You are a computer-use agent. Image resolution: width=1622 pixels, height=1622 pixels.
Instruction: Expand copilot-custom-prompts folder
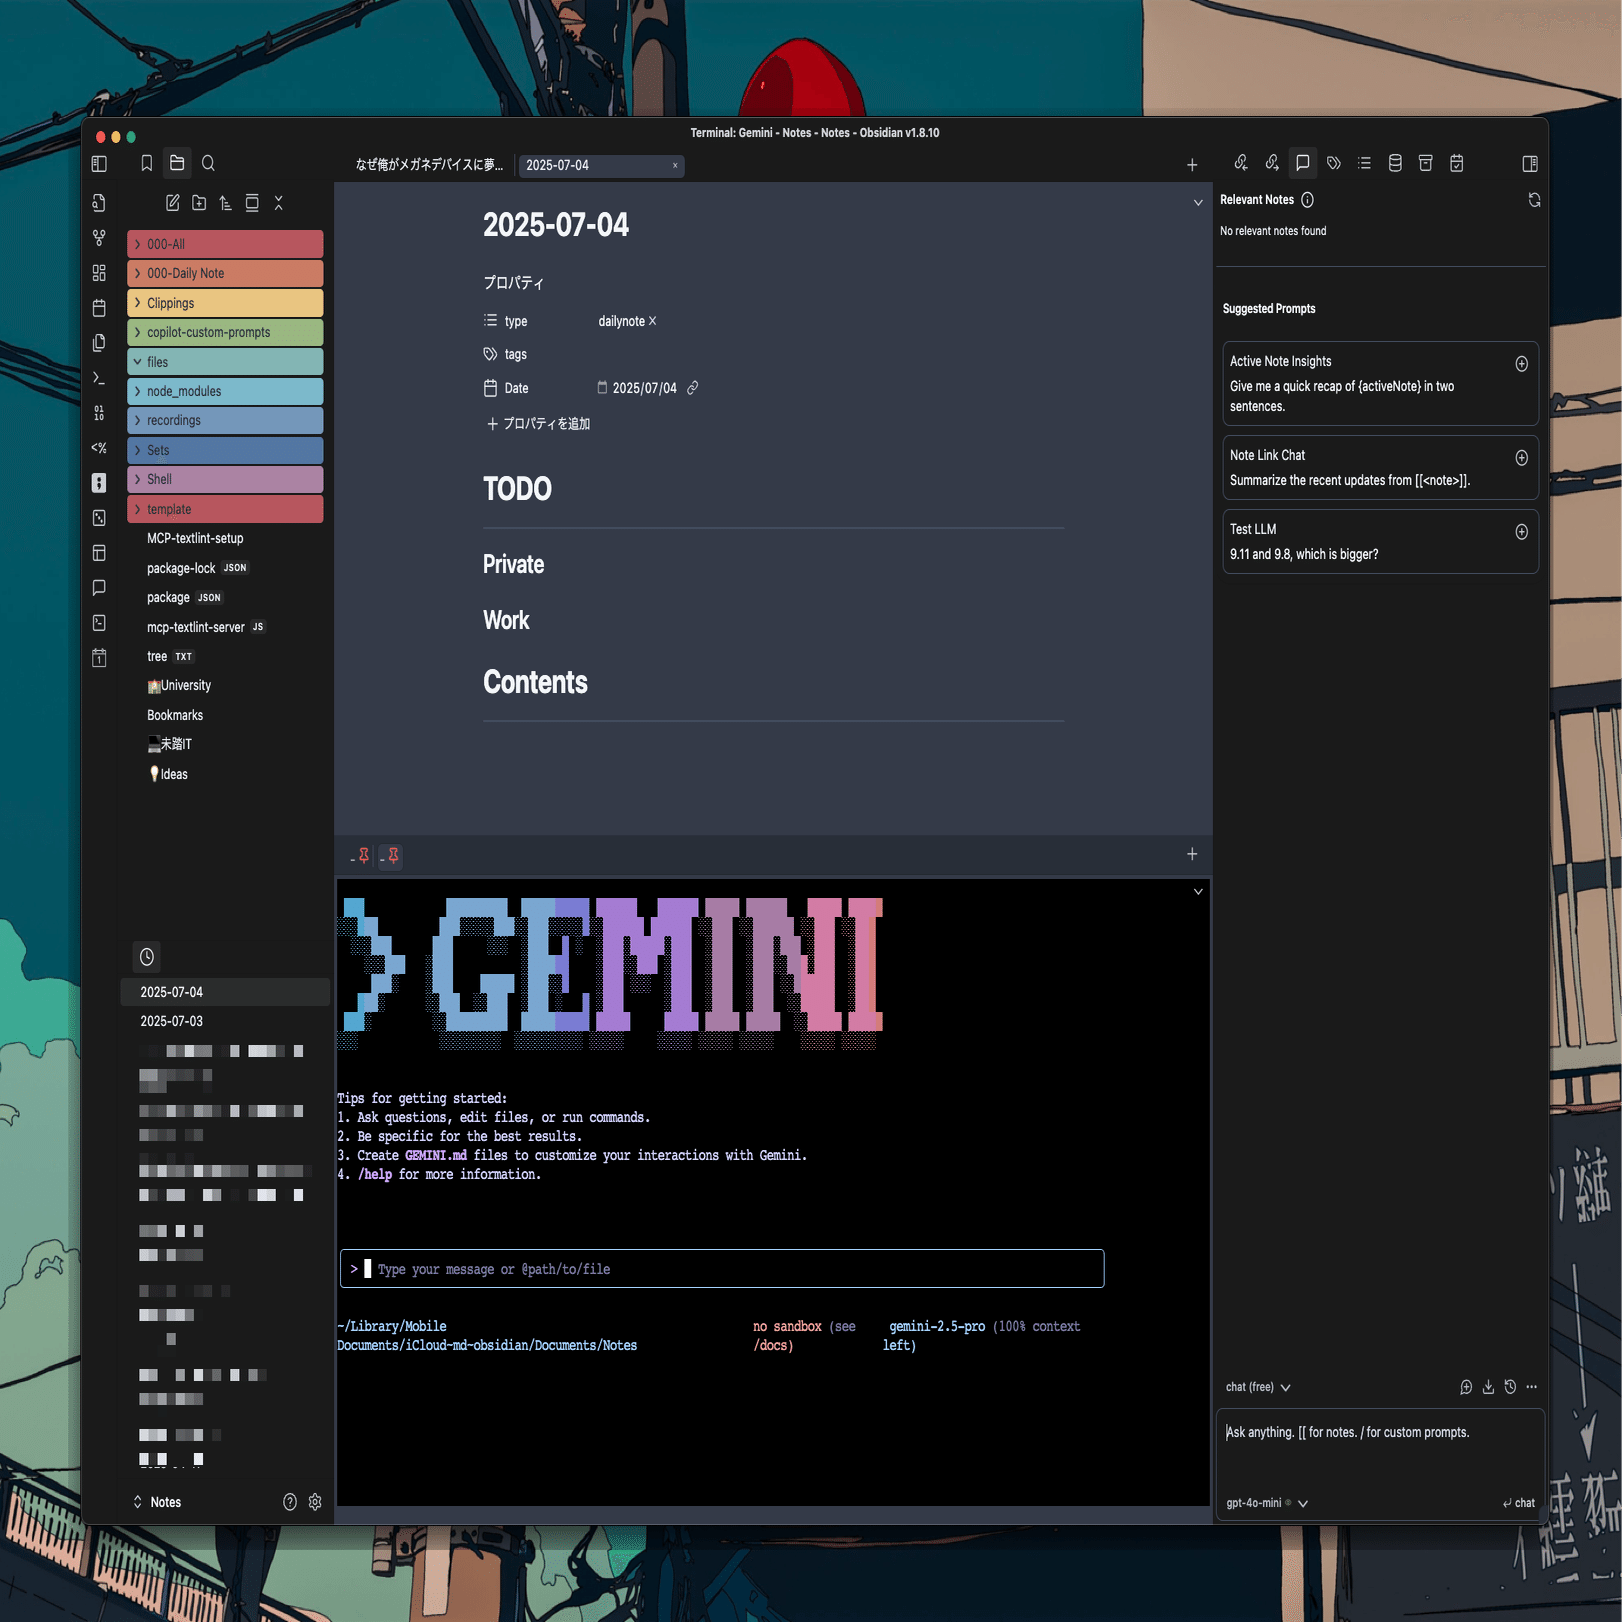tap(225, 333)
